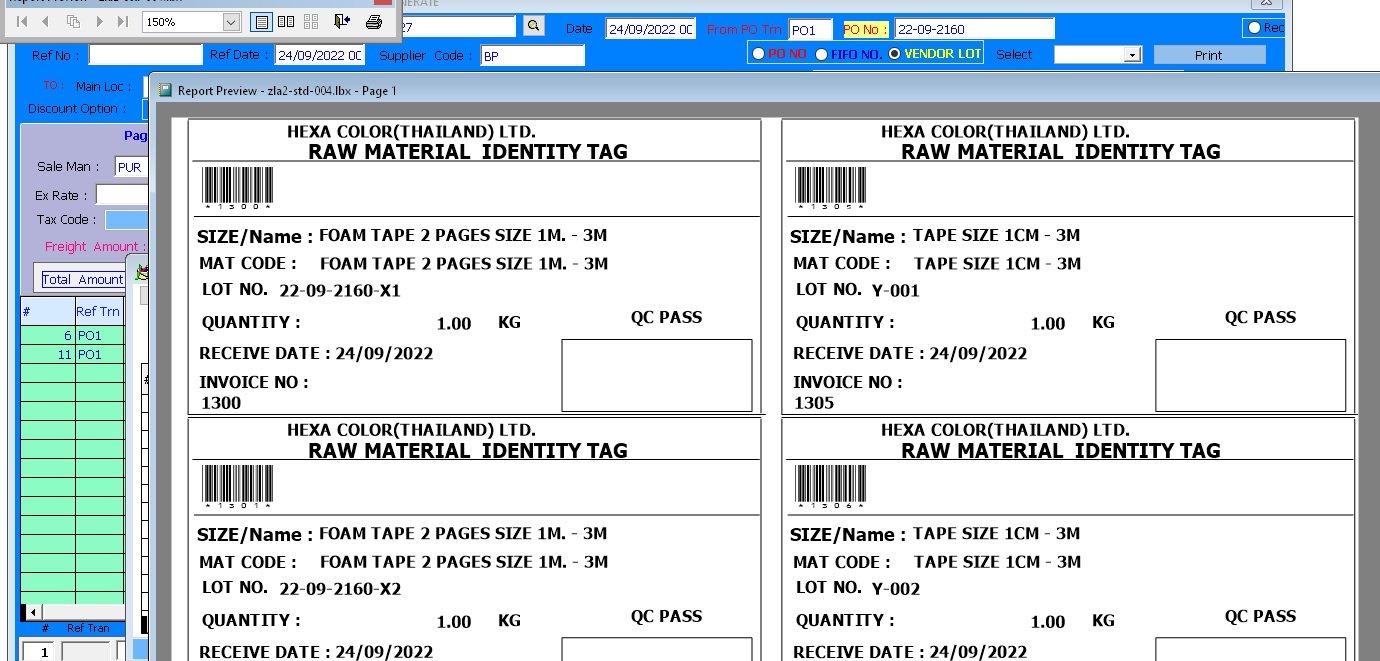Select the PO NO radio button
This screenshot has height=661, width=1380.
(x=759, y=54)
